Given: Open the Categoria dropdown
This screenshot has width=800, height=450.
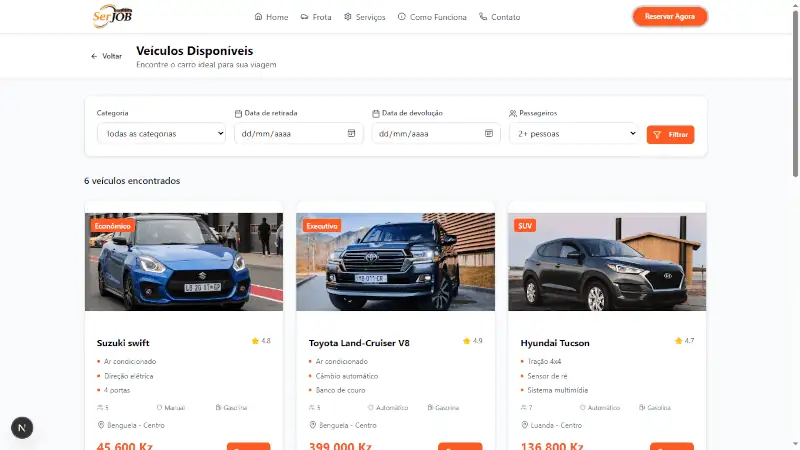Looking at the screenshot, I should (161, 134).
